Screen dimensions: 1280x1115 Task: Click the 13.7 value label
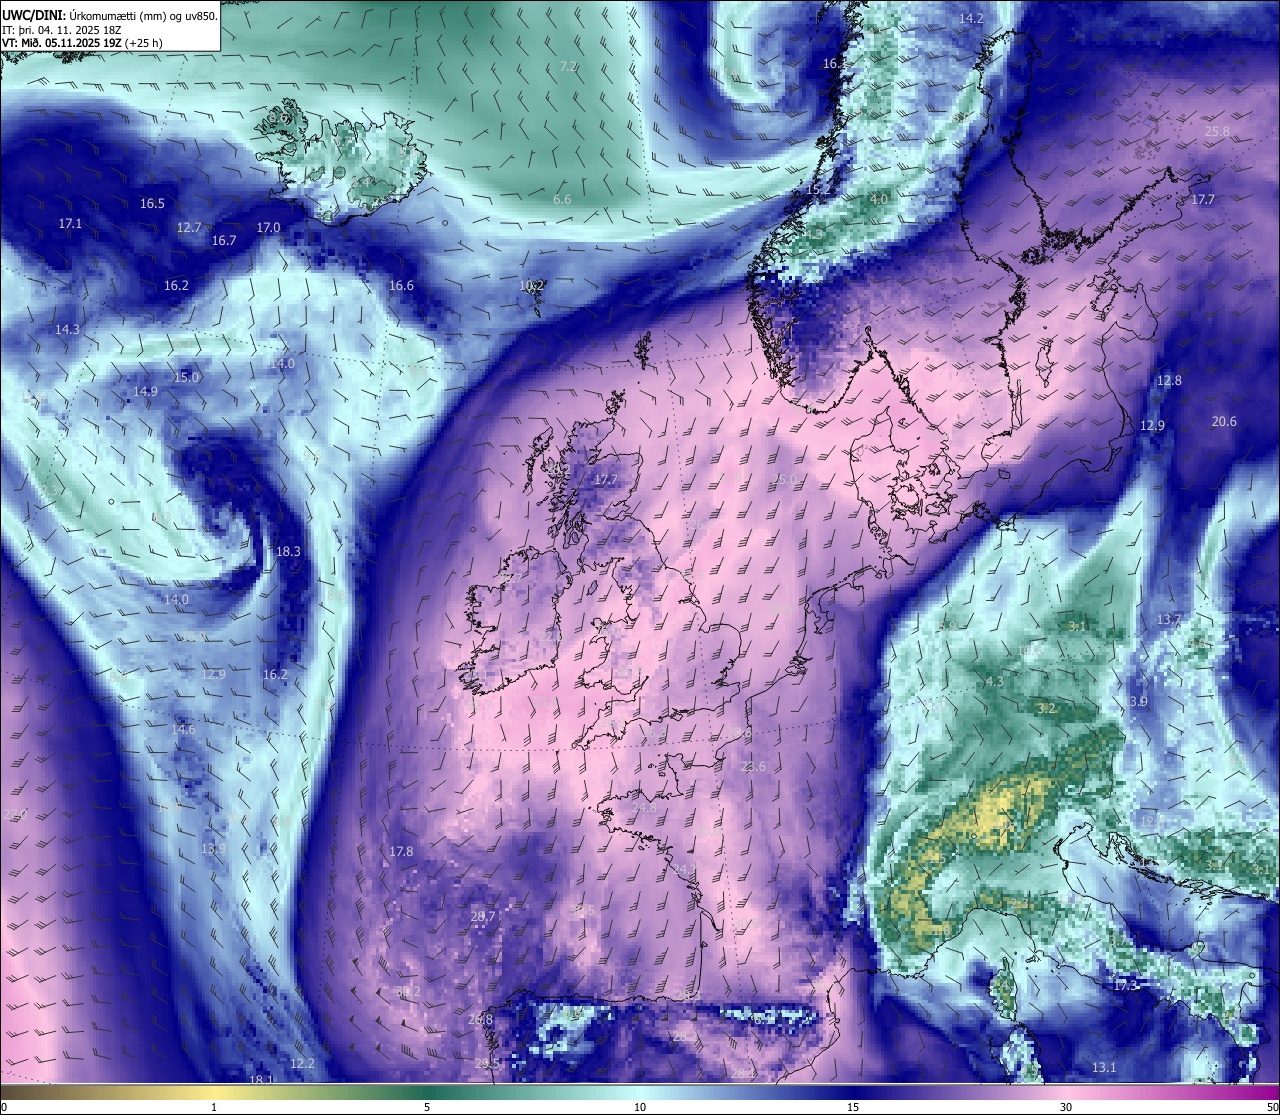pos(1169,619)
